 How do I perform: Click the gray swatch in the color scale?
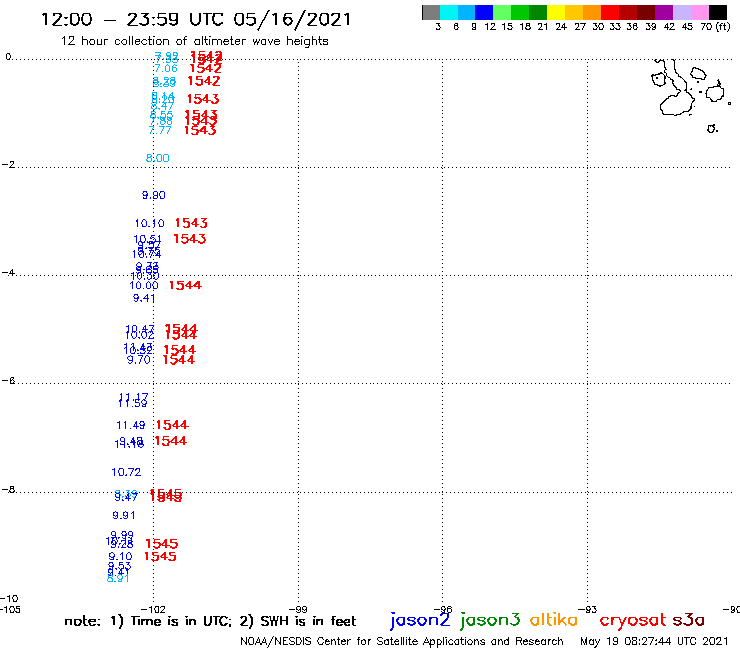point(431,12)
